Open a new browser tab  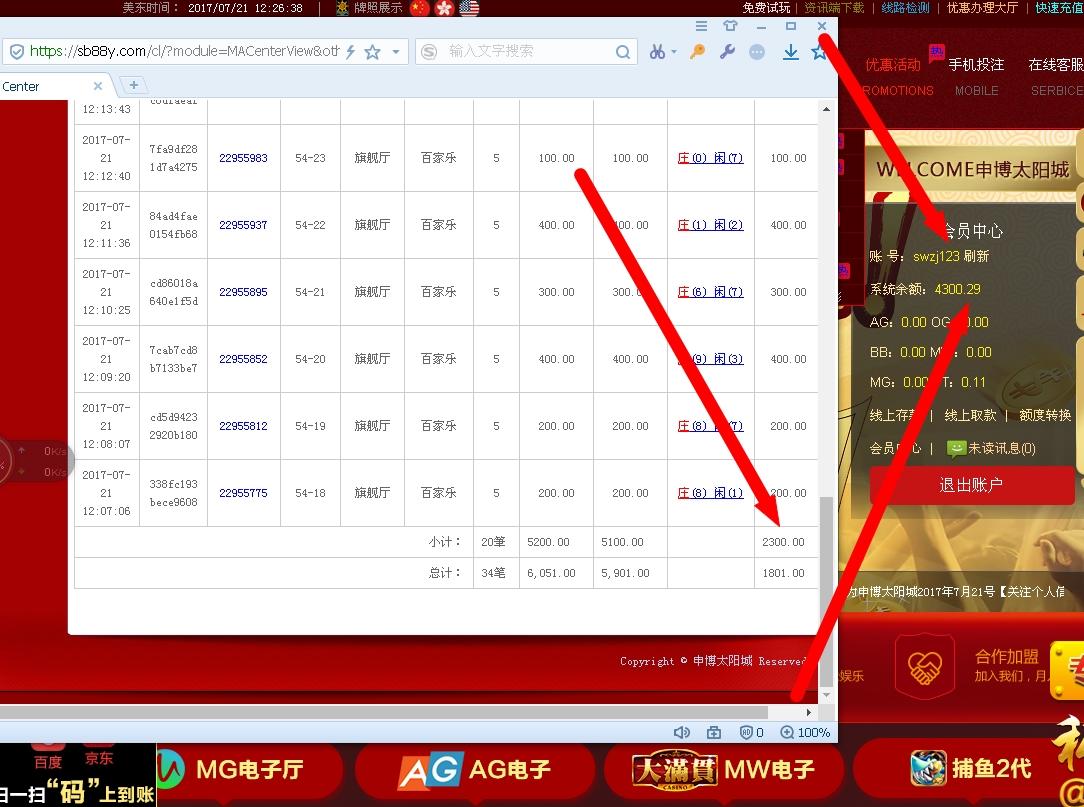(134, 86)
